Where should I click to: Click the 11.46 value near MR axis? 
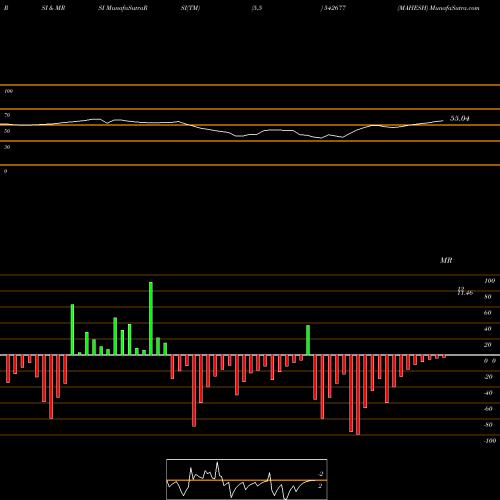pyautogui.click(x=465, y=293)
